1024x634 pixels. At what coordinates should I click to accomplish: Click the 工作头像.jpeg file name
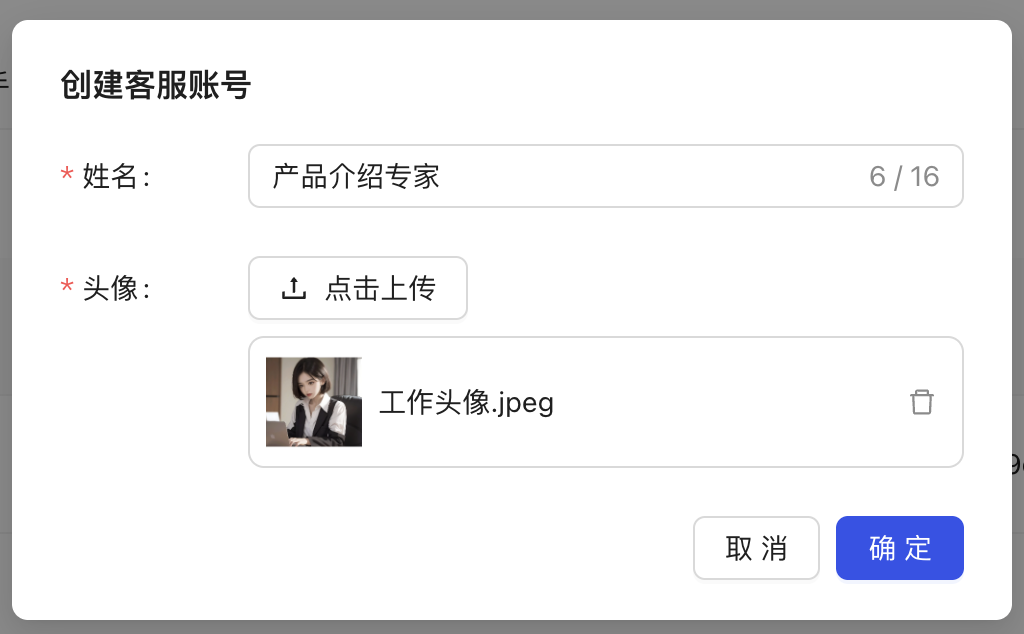(x=466, y=403)
